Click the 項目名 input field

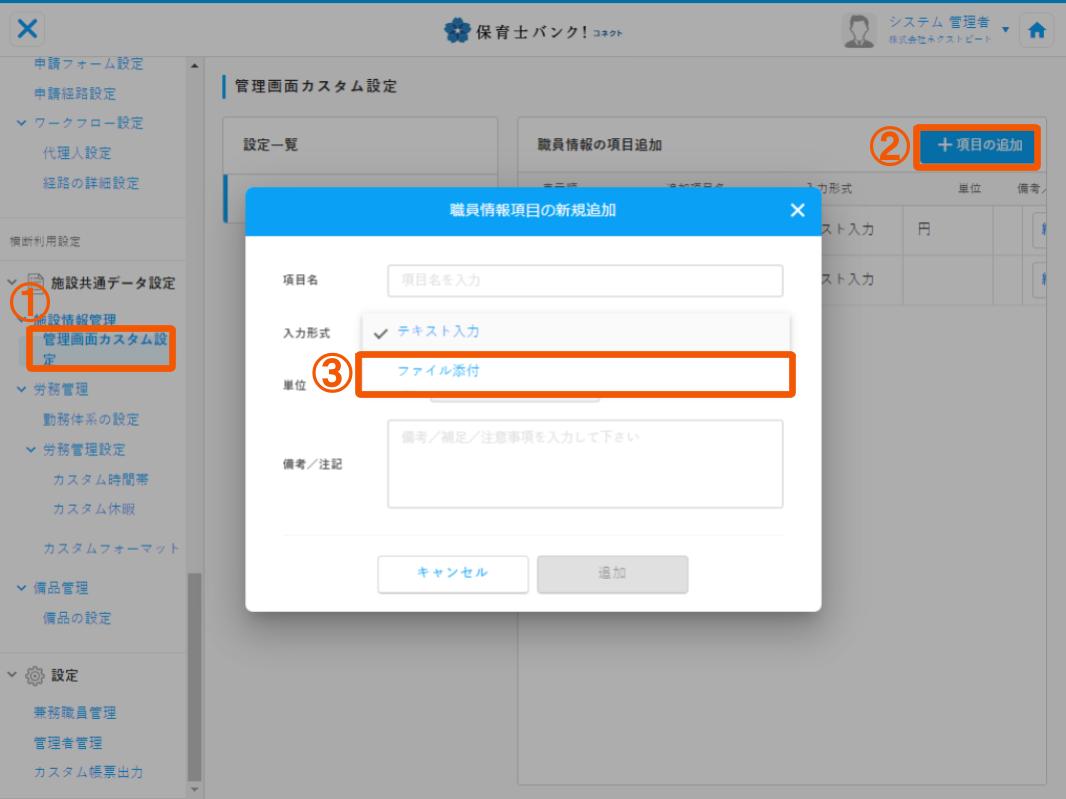click(585, 280)
